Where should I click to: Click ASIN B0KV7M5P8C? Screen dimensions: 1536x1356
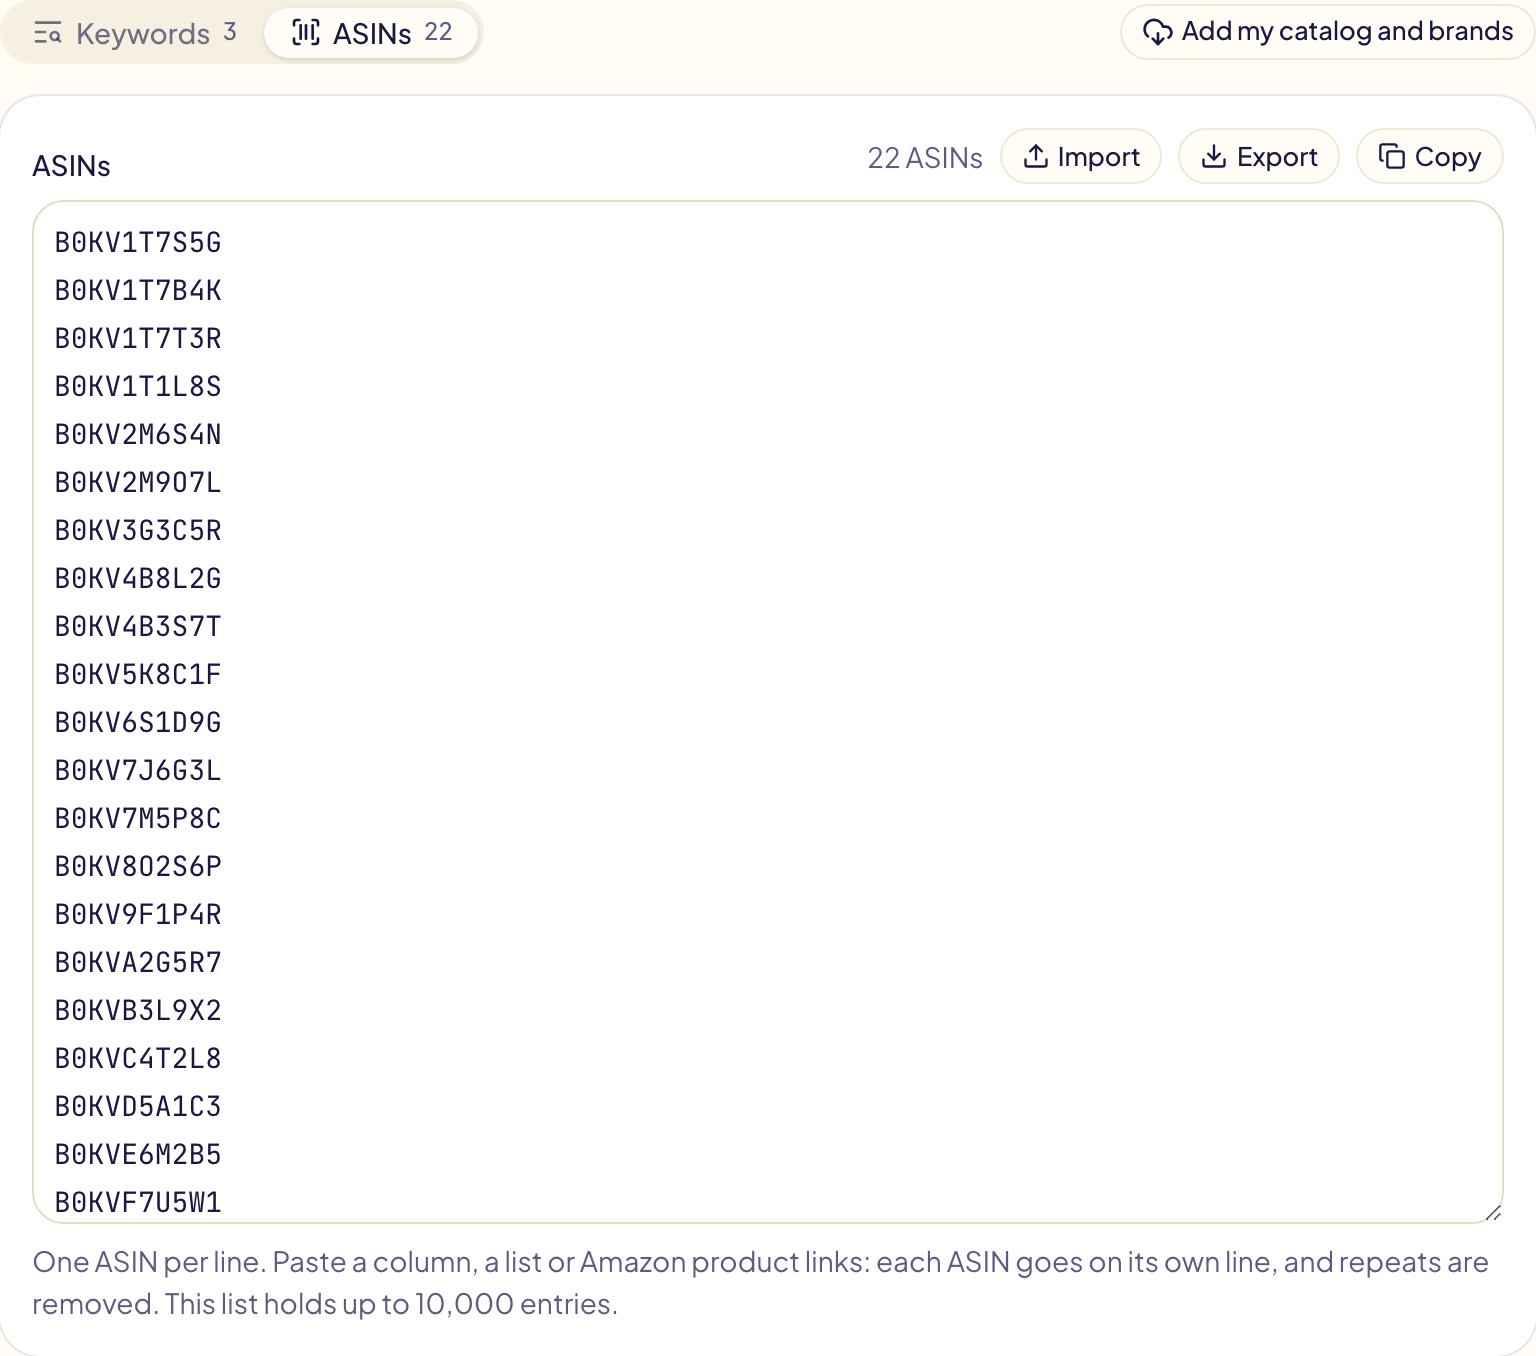(x=138, y=819)
